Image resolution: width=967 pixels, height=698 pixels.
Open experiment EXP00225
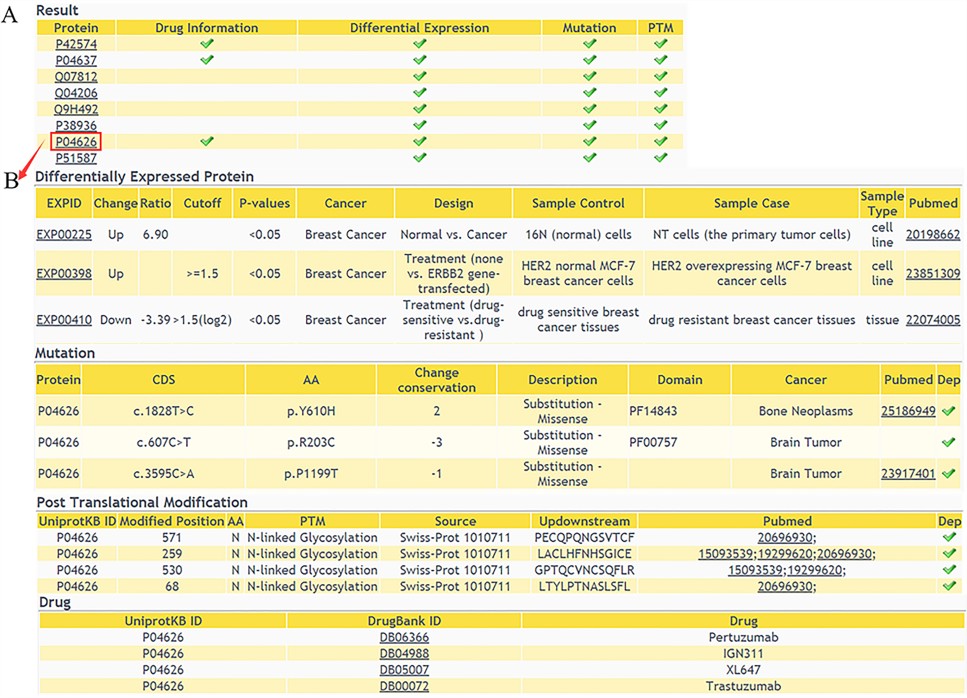pyautogui.click(x=64, y=235)
